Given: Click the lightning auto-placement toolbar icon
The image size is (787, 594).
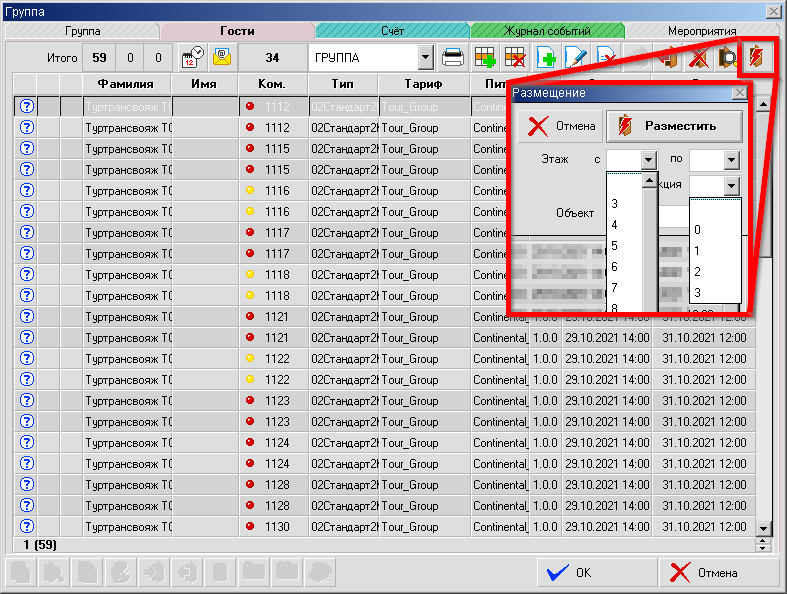Looking at the screenshot, I should tap(758, 57).
